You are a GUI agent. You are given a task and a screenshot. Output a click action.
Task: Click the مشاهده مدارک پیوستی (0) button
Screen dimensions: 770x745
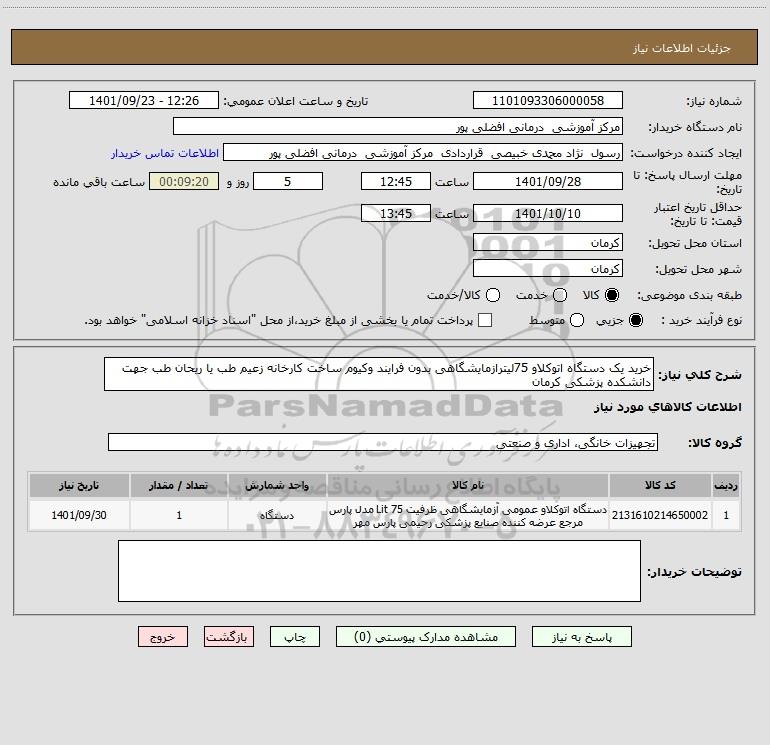(x=426, y=636)
